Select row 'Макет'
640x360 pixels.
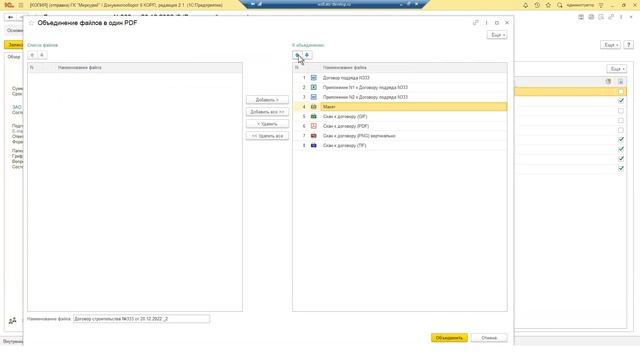[400, 107]
